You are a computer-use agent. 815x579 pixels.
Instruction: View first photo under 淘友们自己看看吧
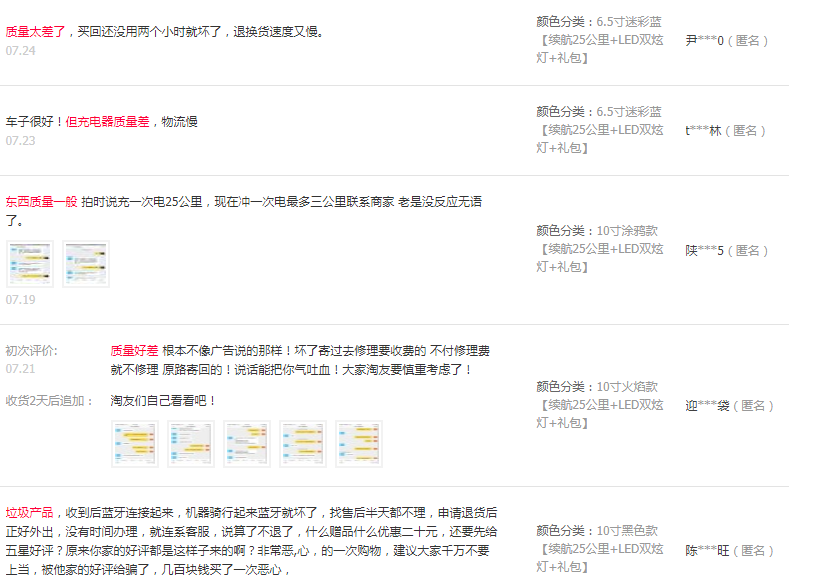(x=134, y=444)
